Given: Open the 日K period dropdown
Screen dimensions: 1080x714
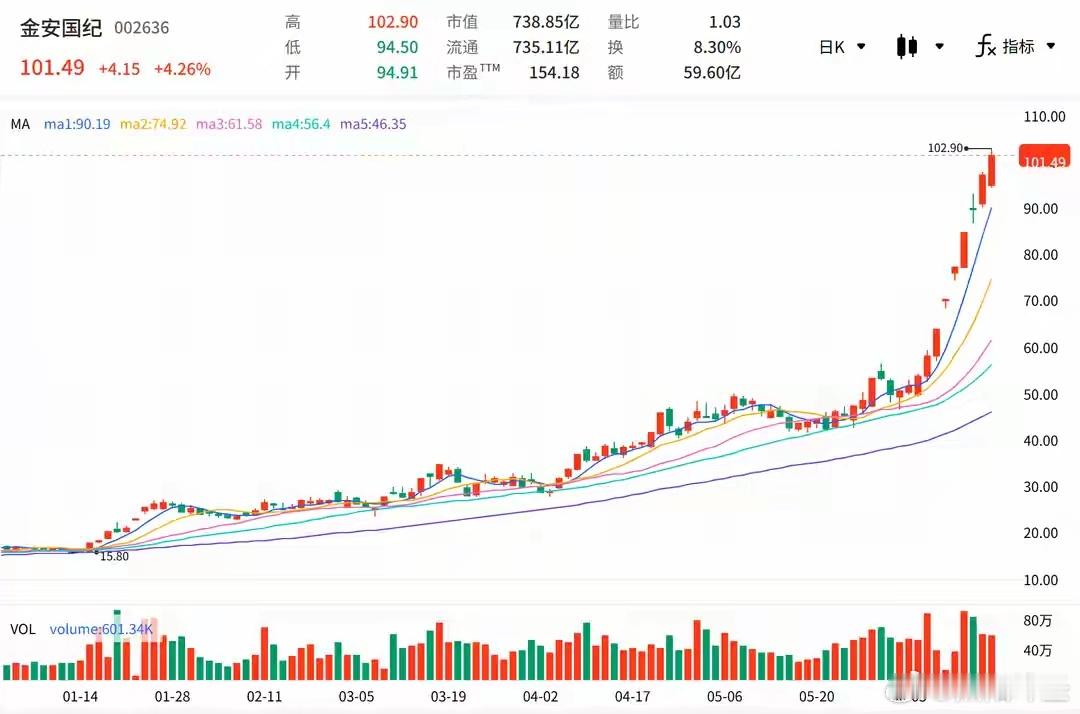Looking at the screenshot, I should click(842, 47).
